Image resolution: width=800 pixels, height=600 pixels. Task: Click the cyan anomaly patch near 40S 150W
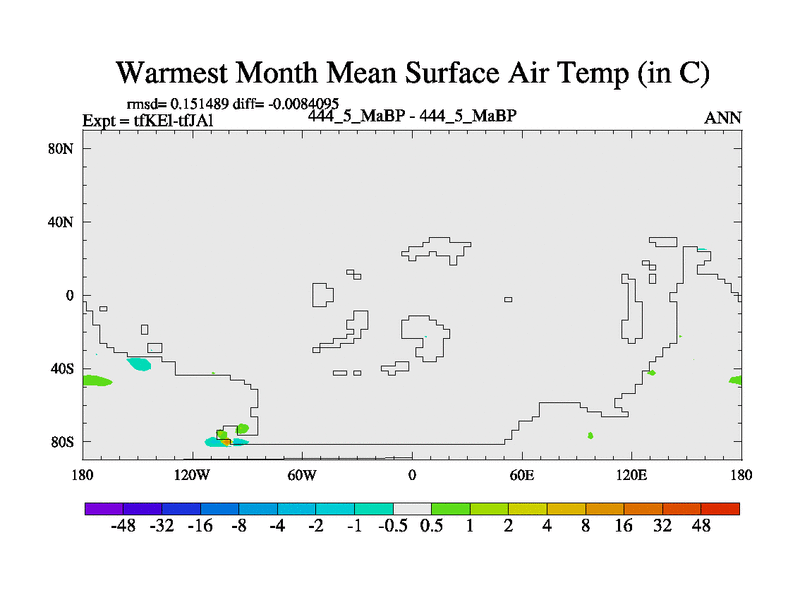coord(139,364)
